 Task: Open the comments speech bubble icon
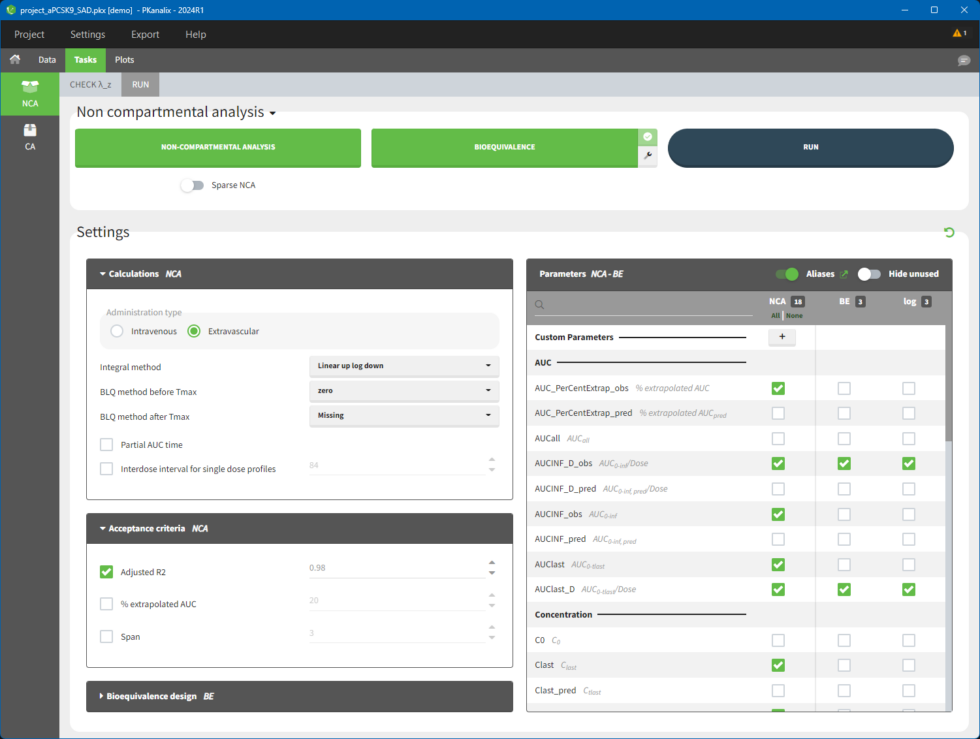tap(963, 61)
